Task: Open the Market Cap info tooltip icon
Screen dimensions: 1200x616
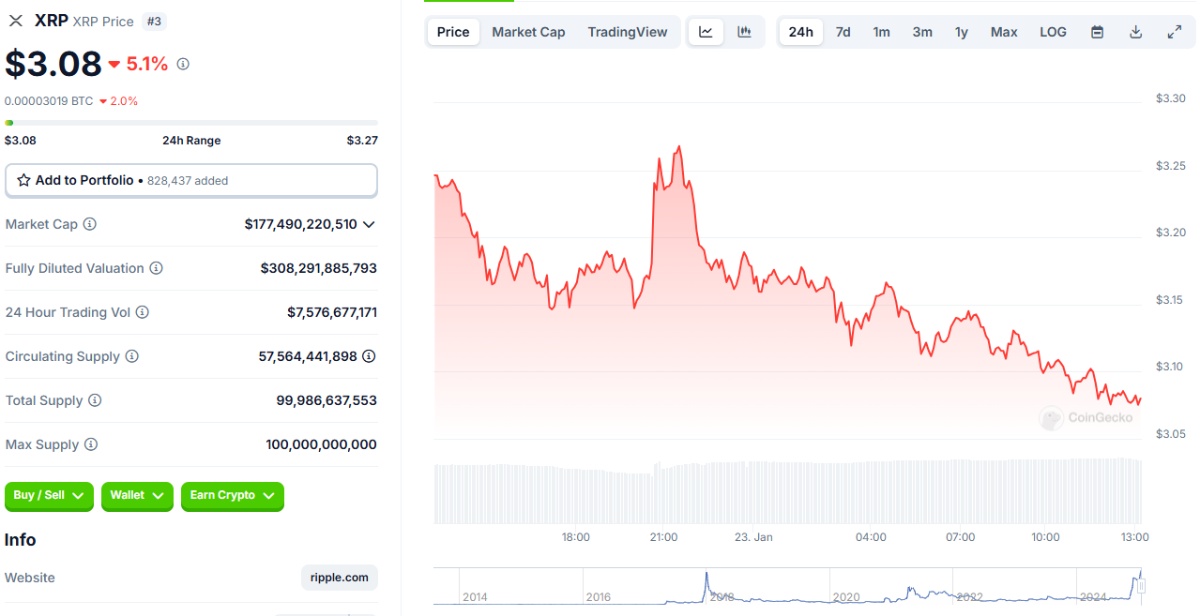Action: [90, 224]
